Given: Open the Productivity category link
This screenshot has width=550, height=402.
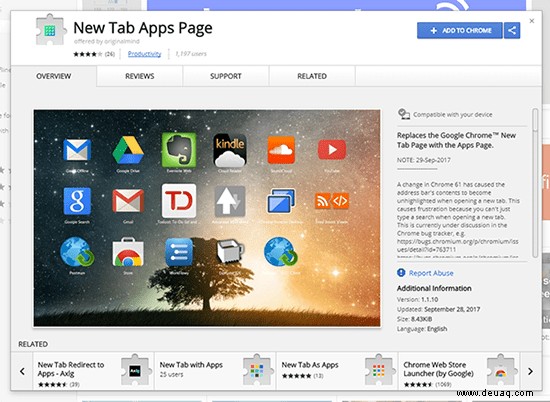Looking at the screenshot, I should pos(145,54).
